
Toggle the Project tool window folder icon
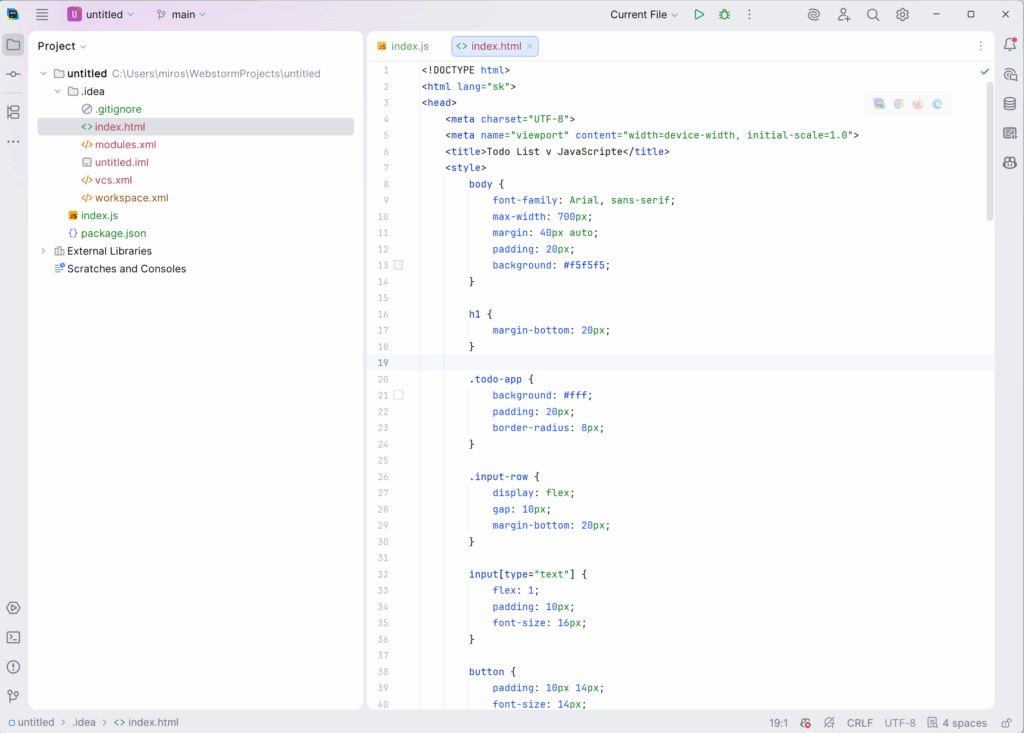point(13,45)
